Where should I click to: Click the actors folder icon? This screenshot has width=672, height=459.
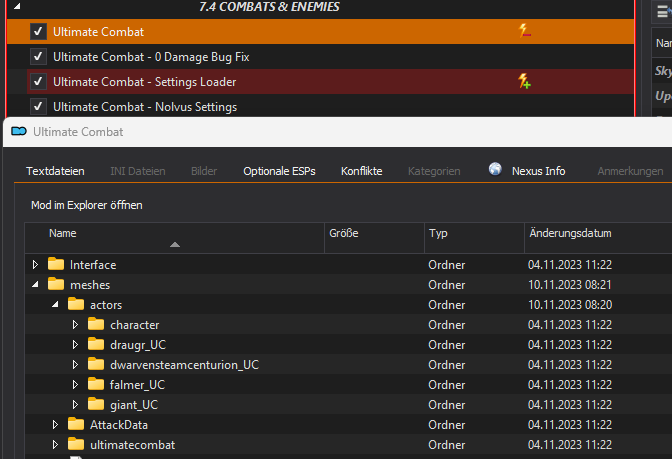click(x=76, y=304)
